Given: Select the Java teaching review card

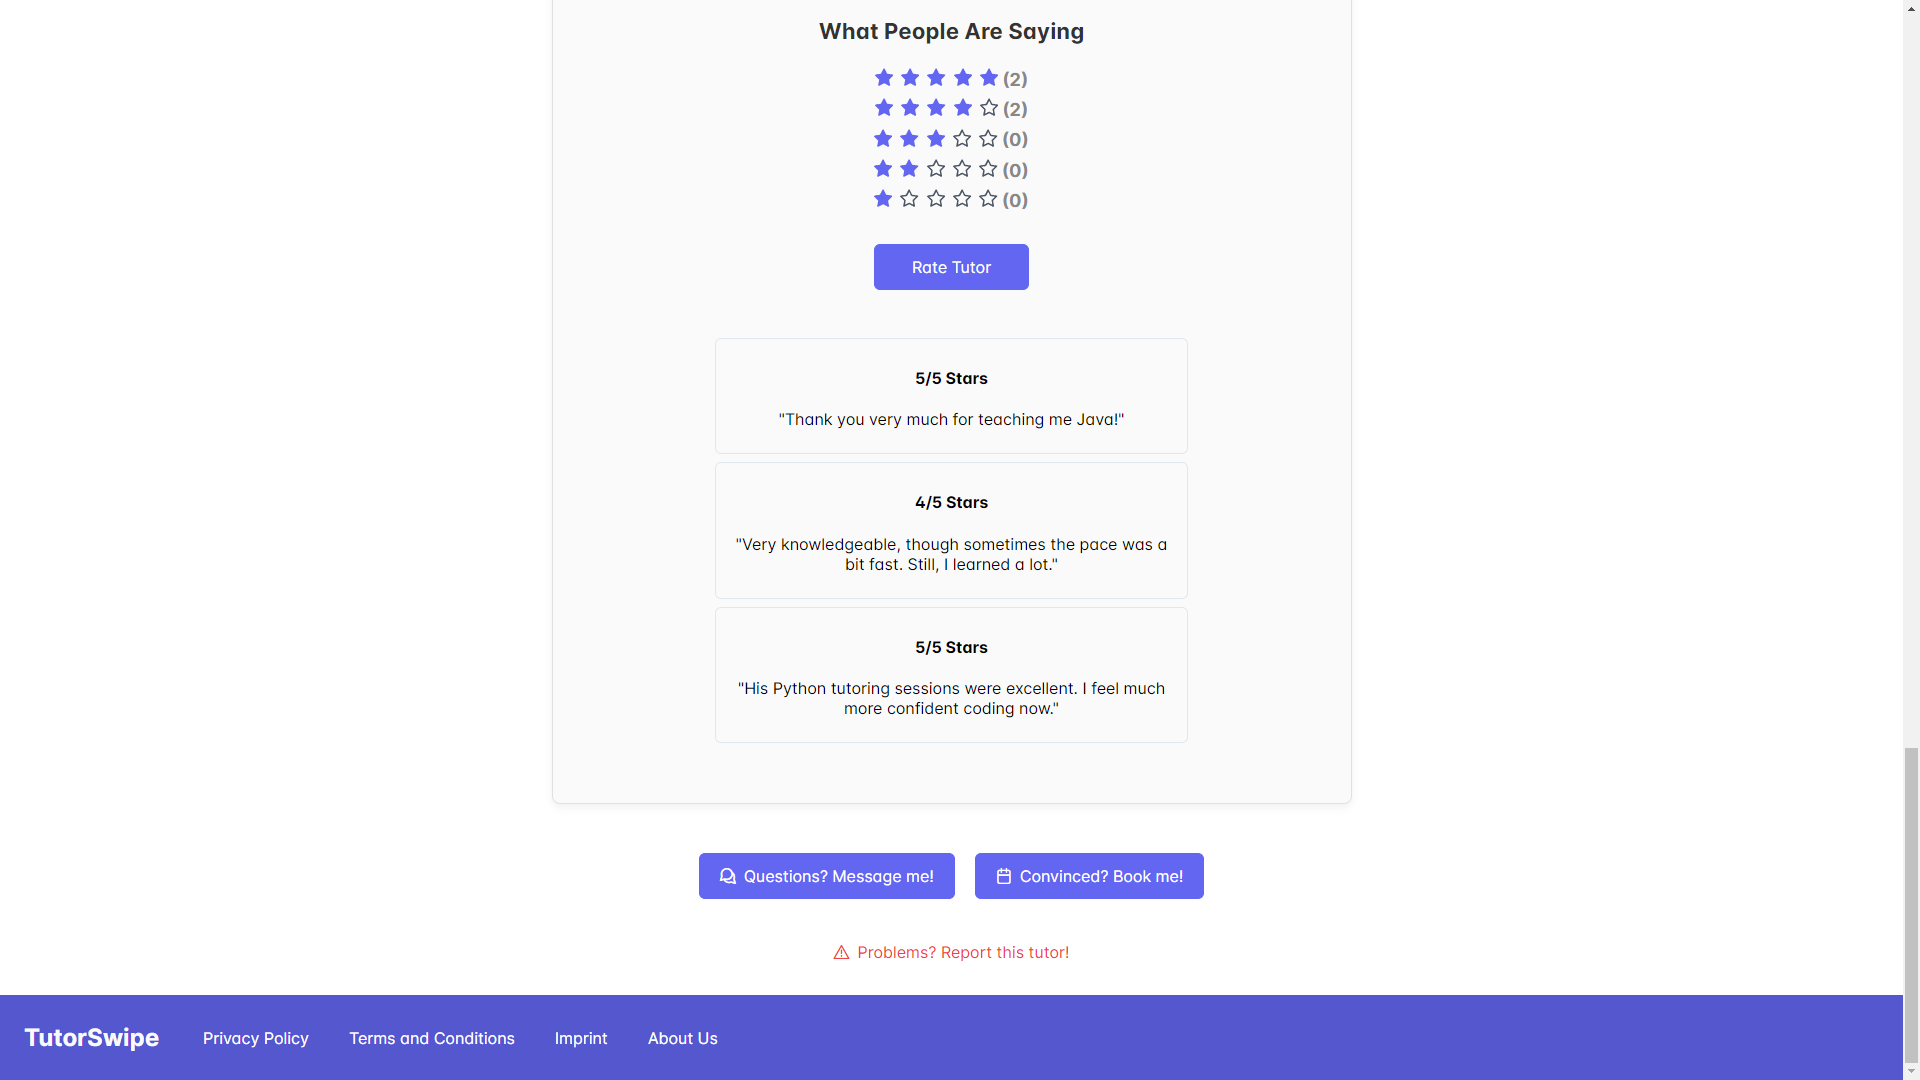Looking at the screenshot, I should tap(951, 396).
